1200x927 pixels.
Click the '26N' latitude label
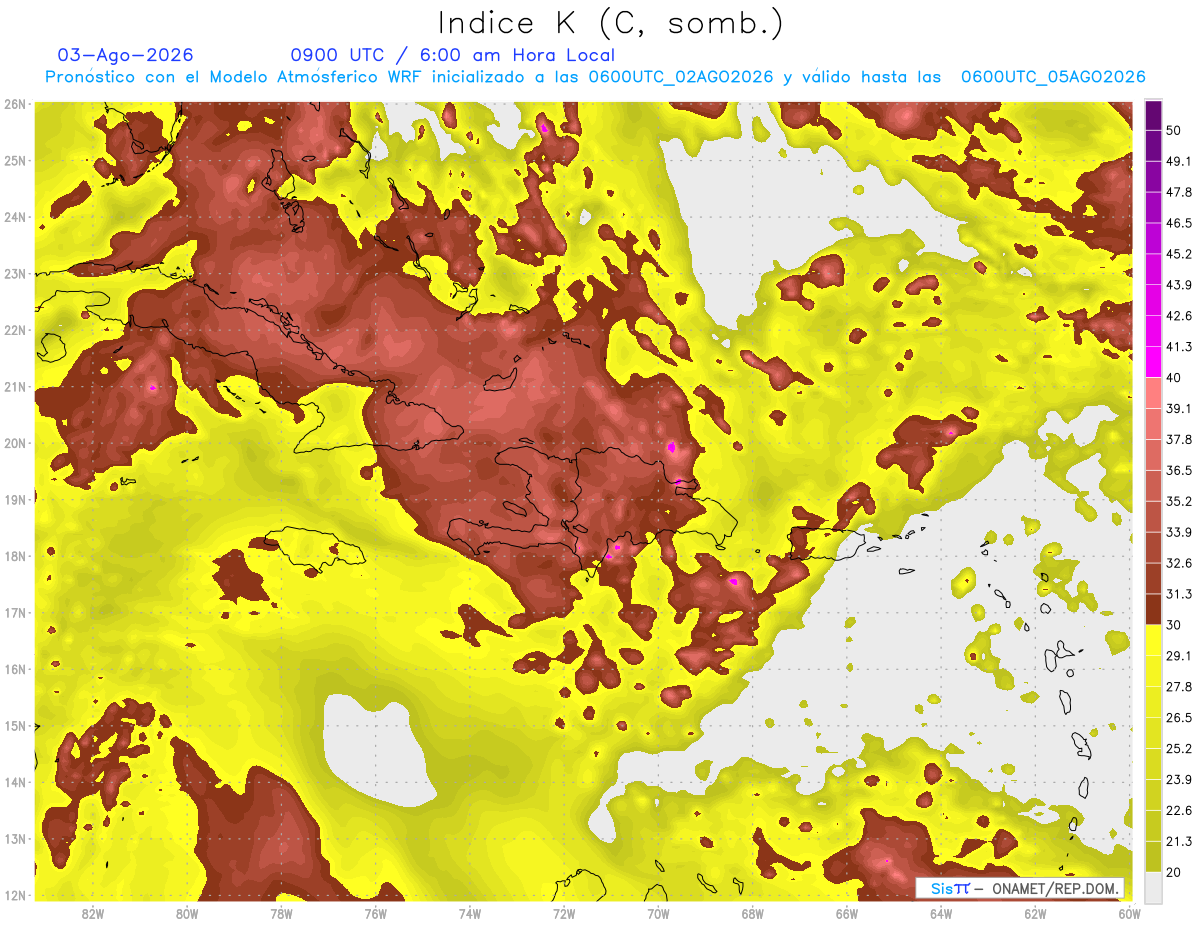click(15, 104)
